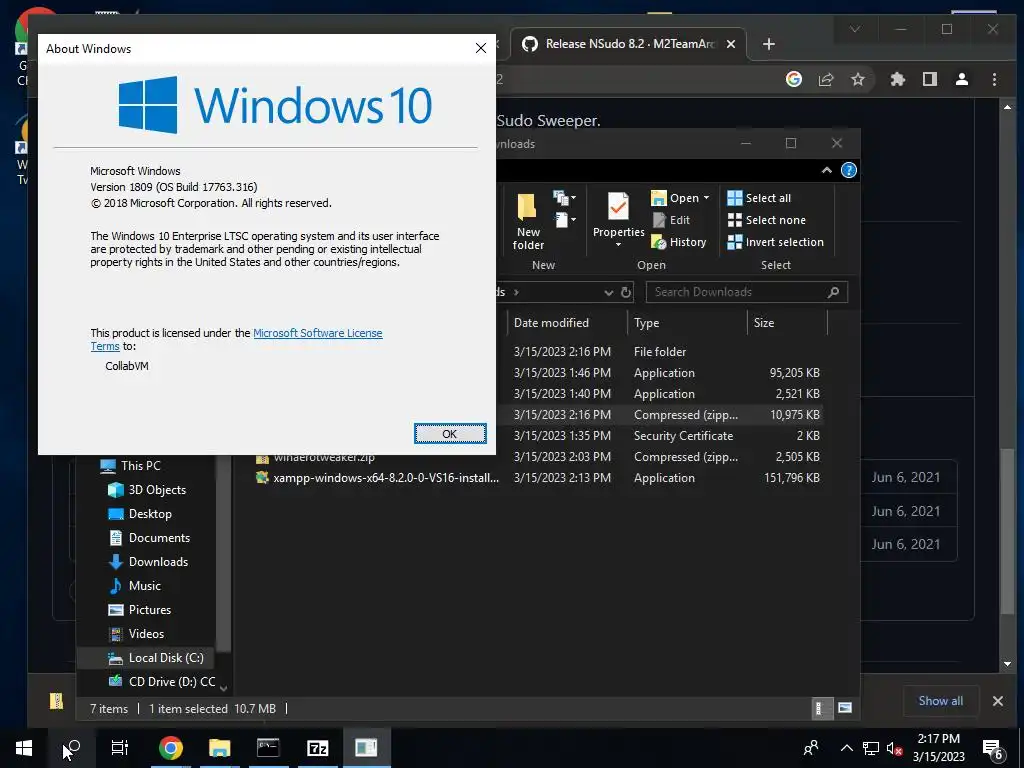Close the Release NSudo 8.2 tab
Viewport: 1024px width, 768px height.
click(x=731, y=44)
